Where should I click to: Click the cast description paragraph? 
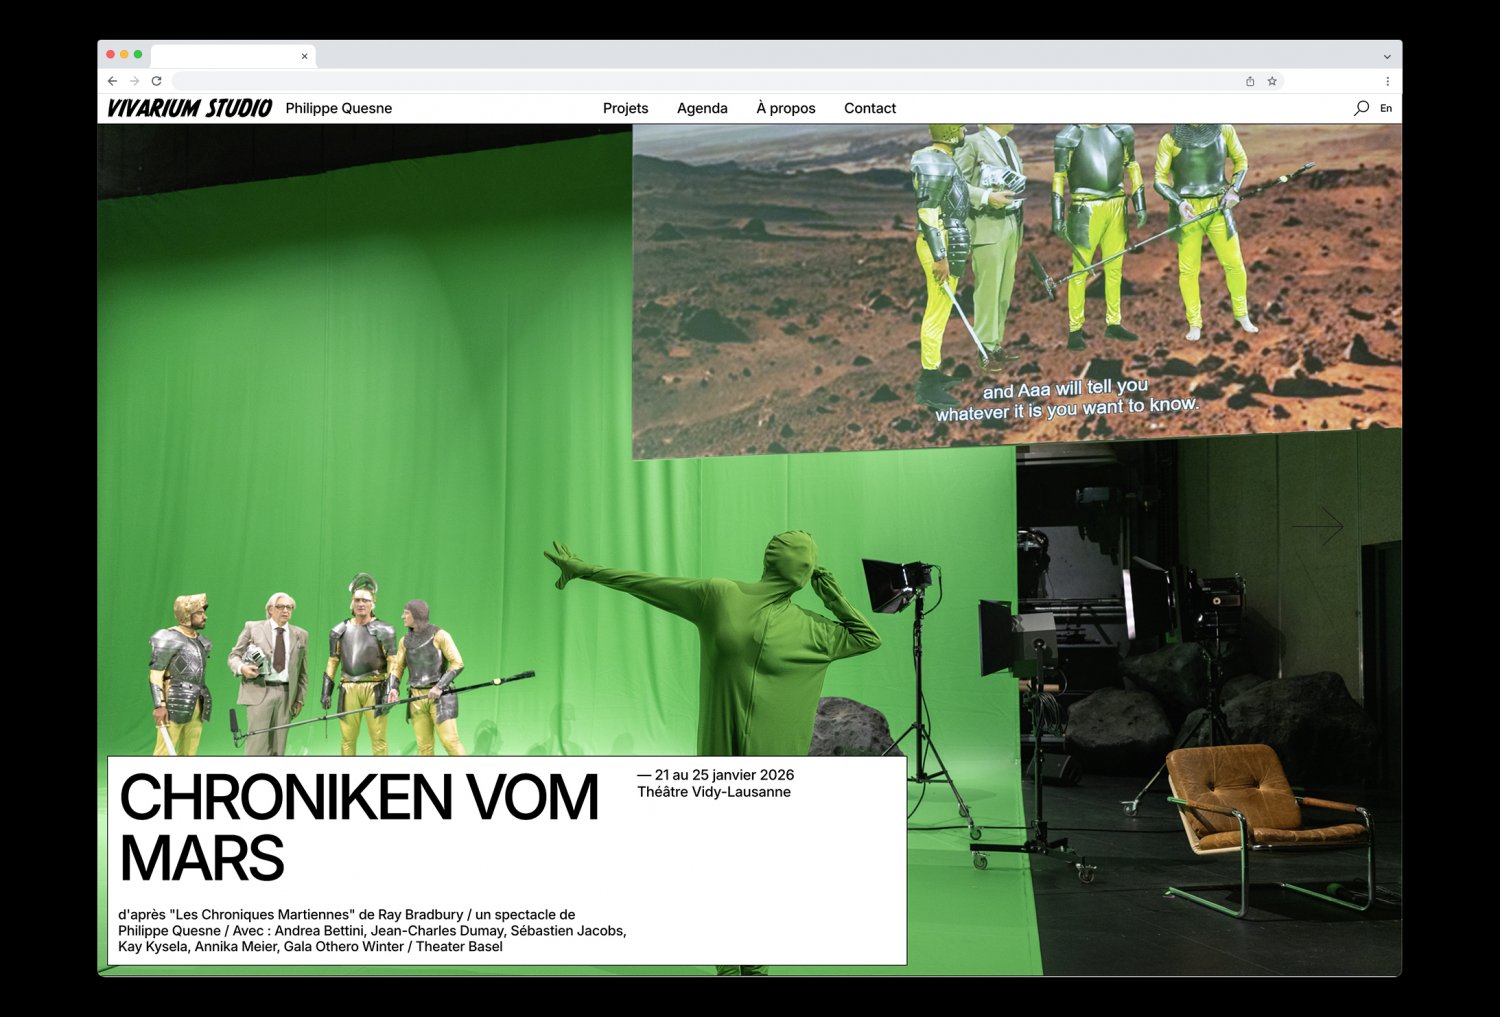[x=372, y=930]
